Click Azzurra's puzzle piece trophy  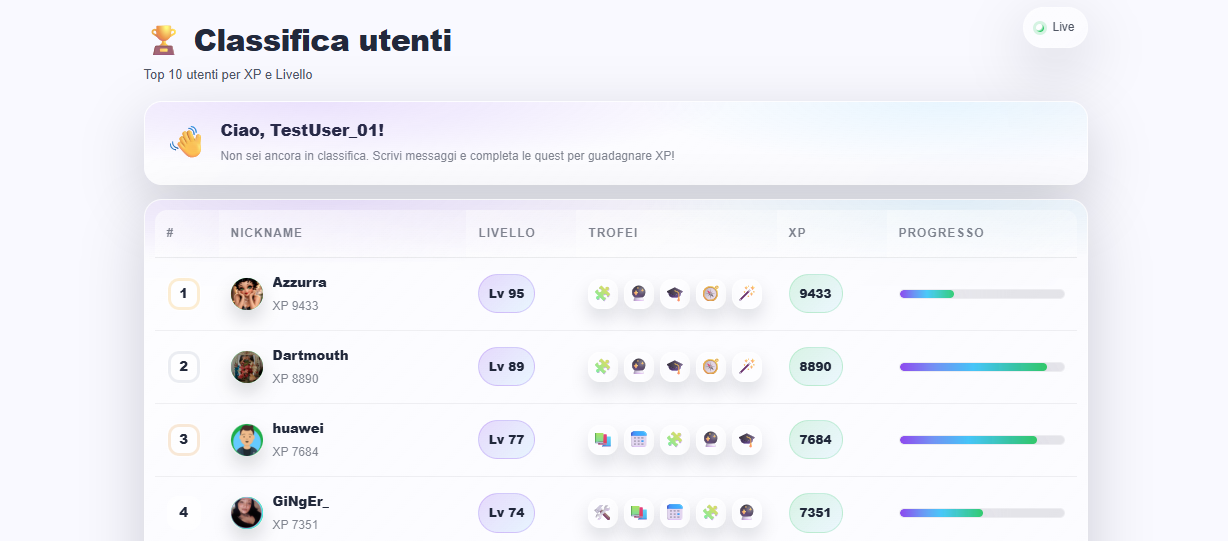602,294
